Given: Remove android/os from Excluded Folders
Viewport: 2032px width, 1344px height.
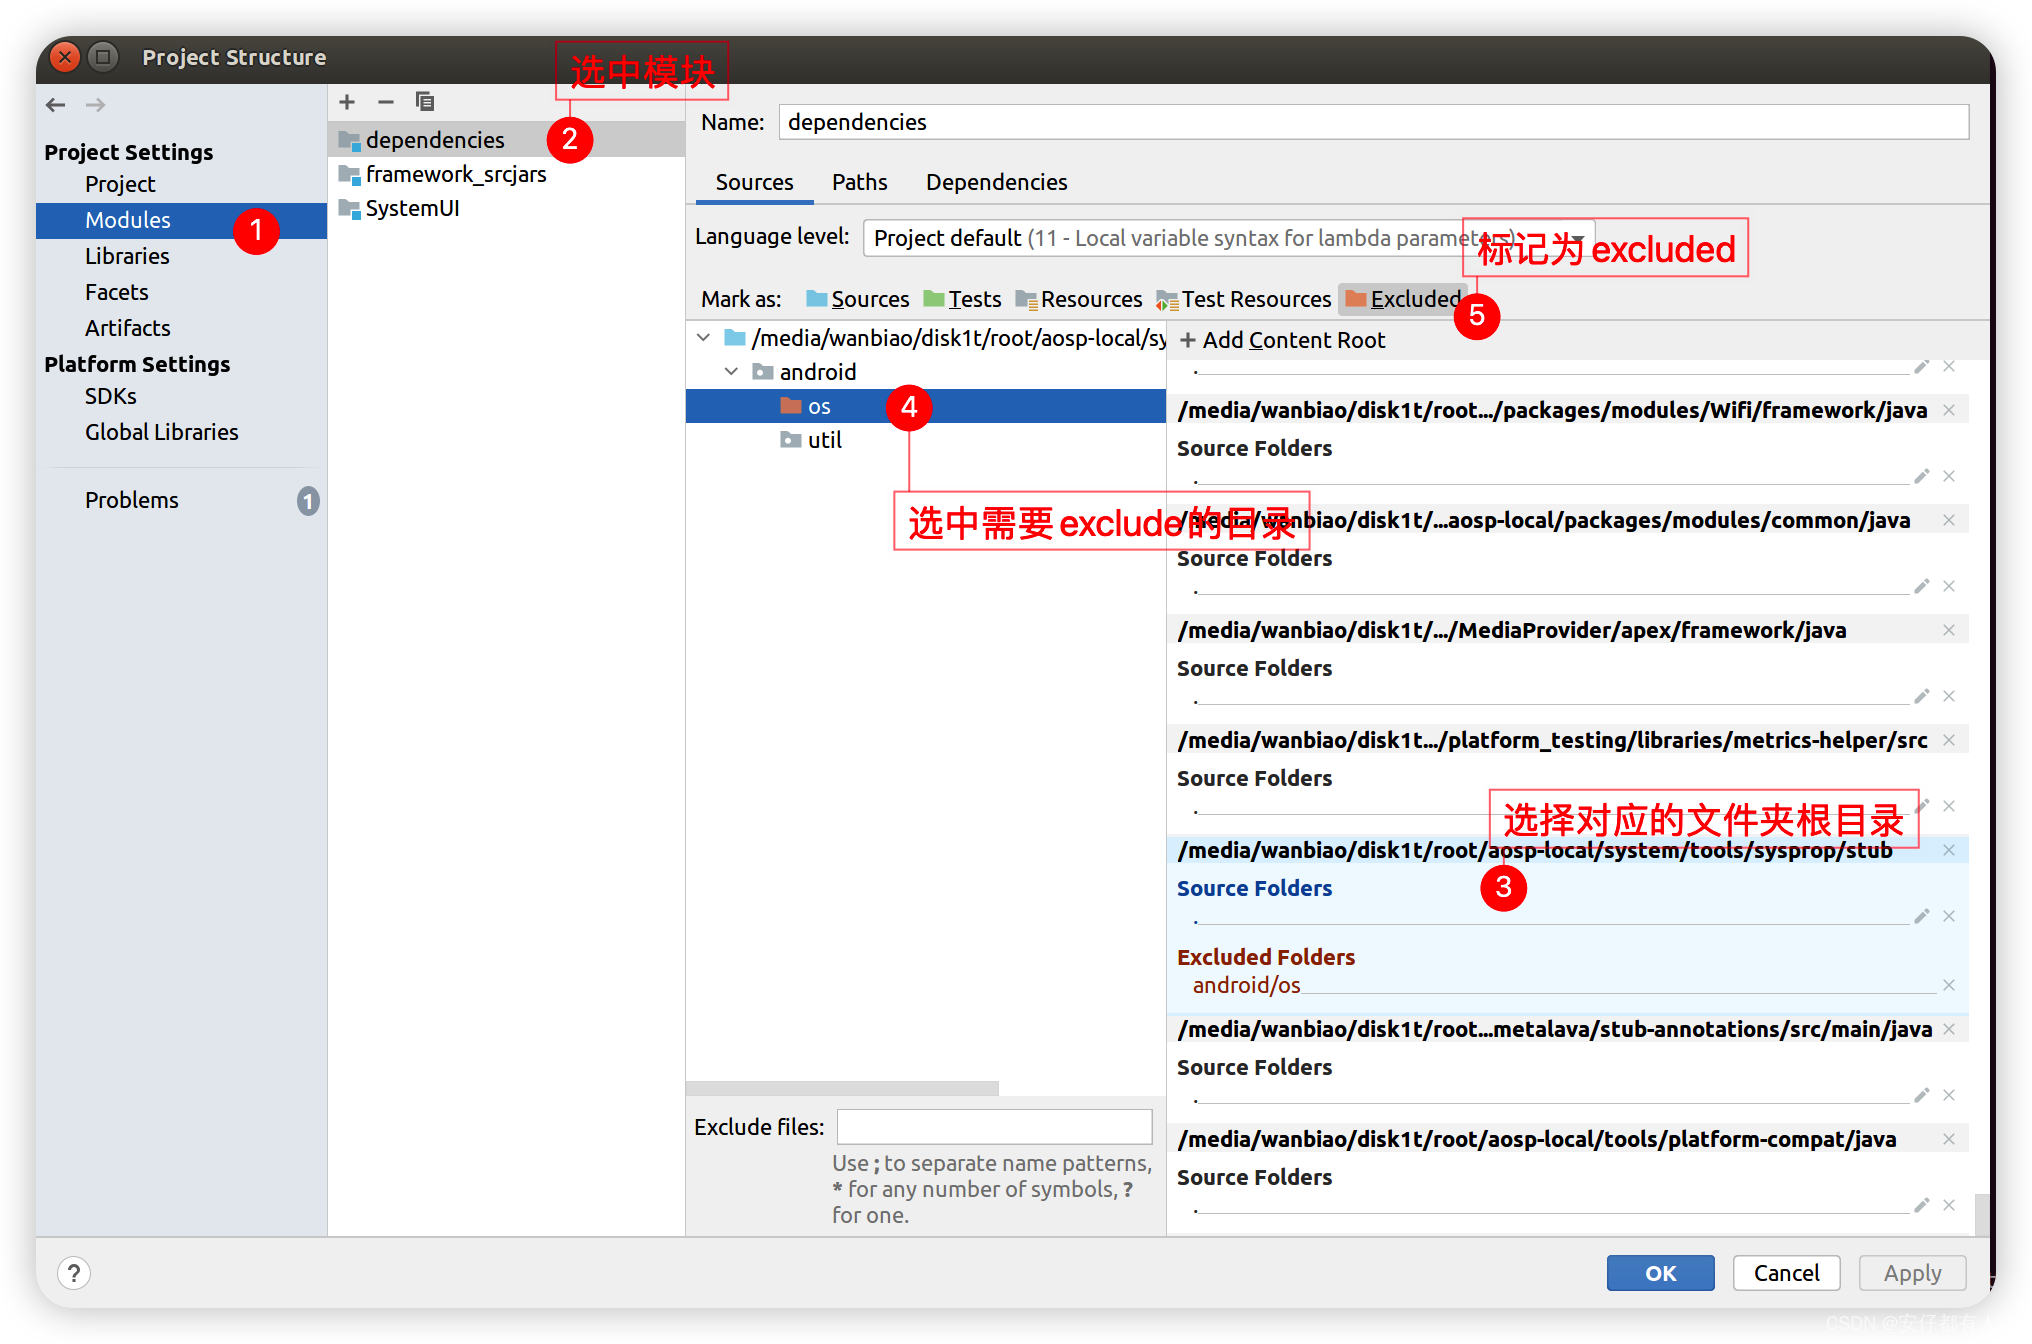Looking at the screenshot, I should coord(1948,985).
